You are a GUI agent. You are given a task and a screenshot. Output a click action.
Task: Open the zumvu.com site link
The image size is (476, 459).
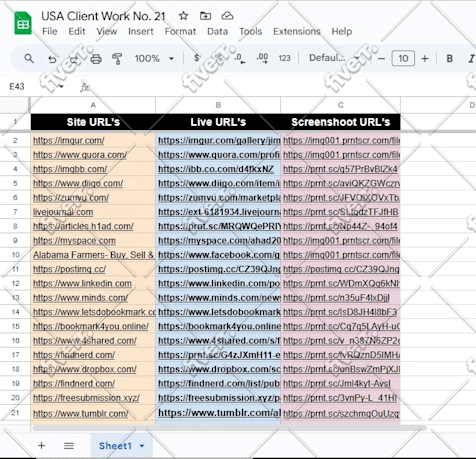pos(71,198)
